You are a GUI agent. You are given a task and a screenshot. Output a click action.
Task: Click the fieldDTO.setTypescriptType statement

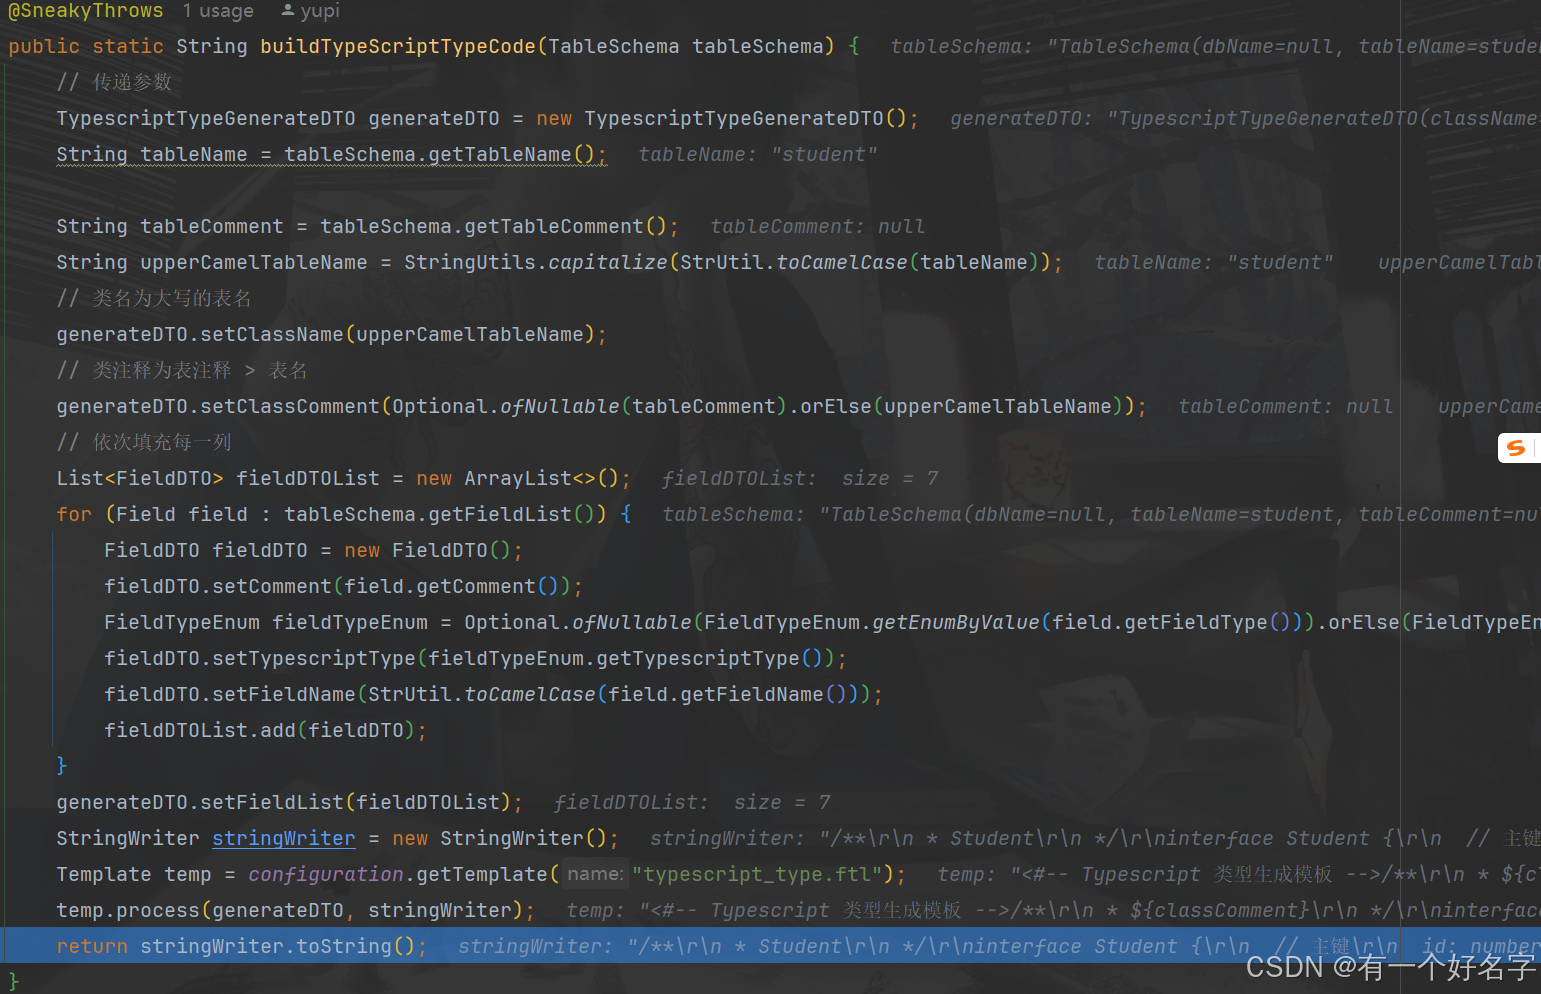point(475,658)
